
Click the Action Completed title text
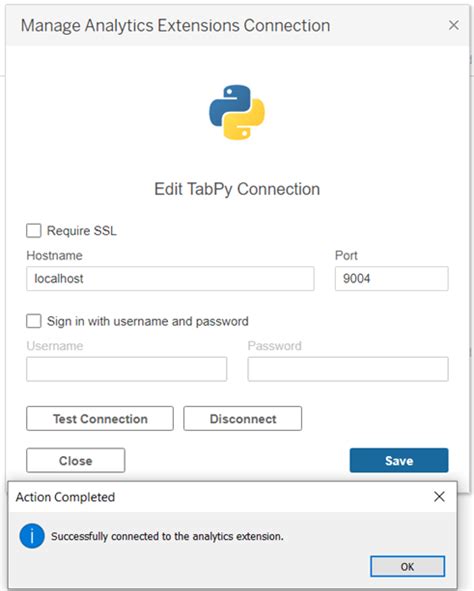point(65,497)
